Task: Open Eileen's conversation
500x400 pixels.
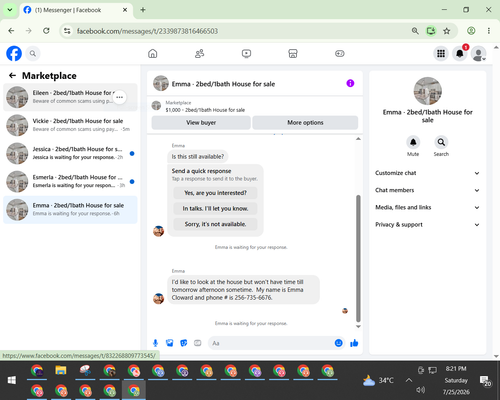Action: pyautogui.click(x=70, y=97)
